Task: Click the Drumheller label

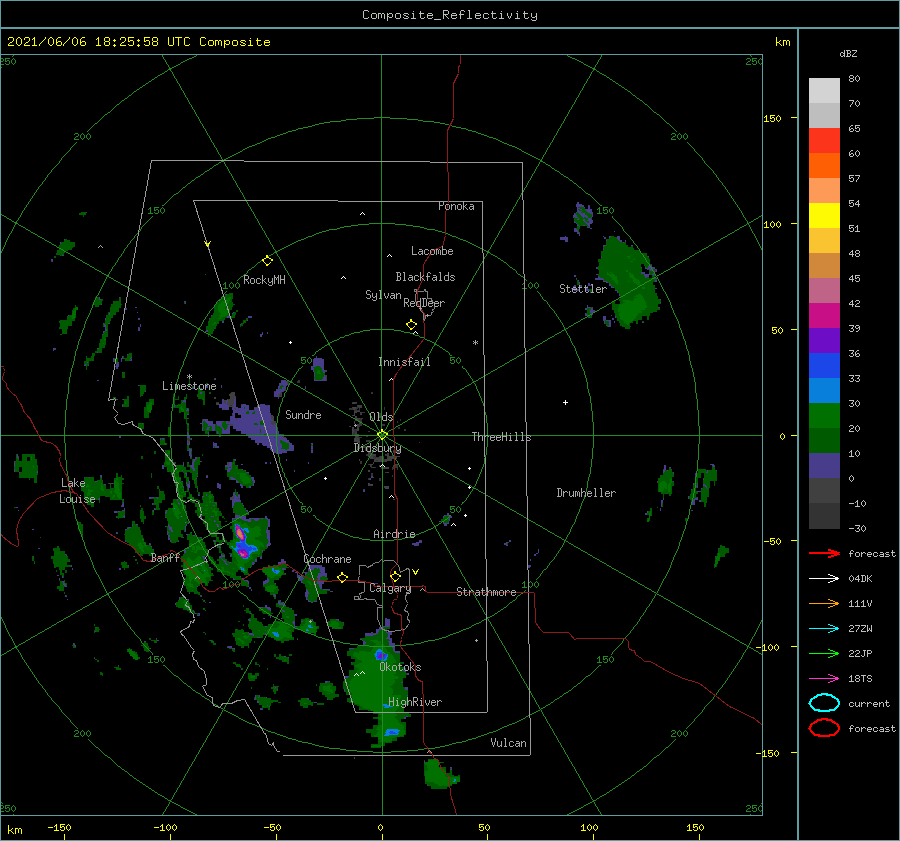Action: (586, 493)
